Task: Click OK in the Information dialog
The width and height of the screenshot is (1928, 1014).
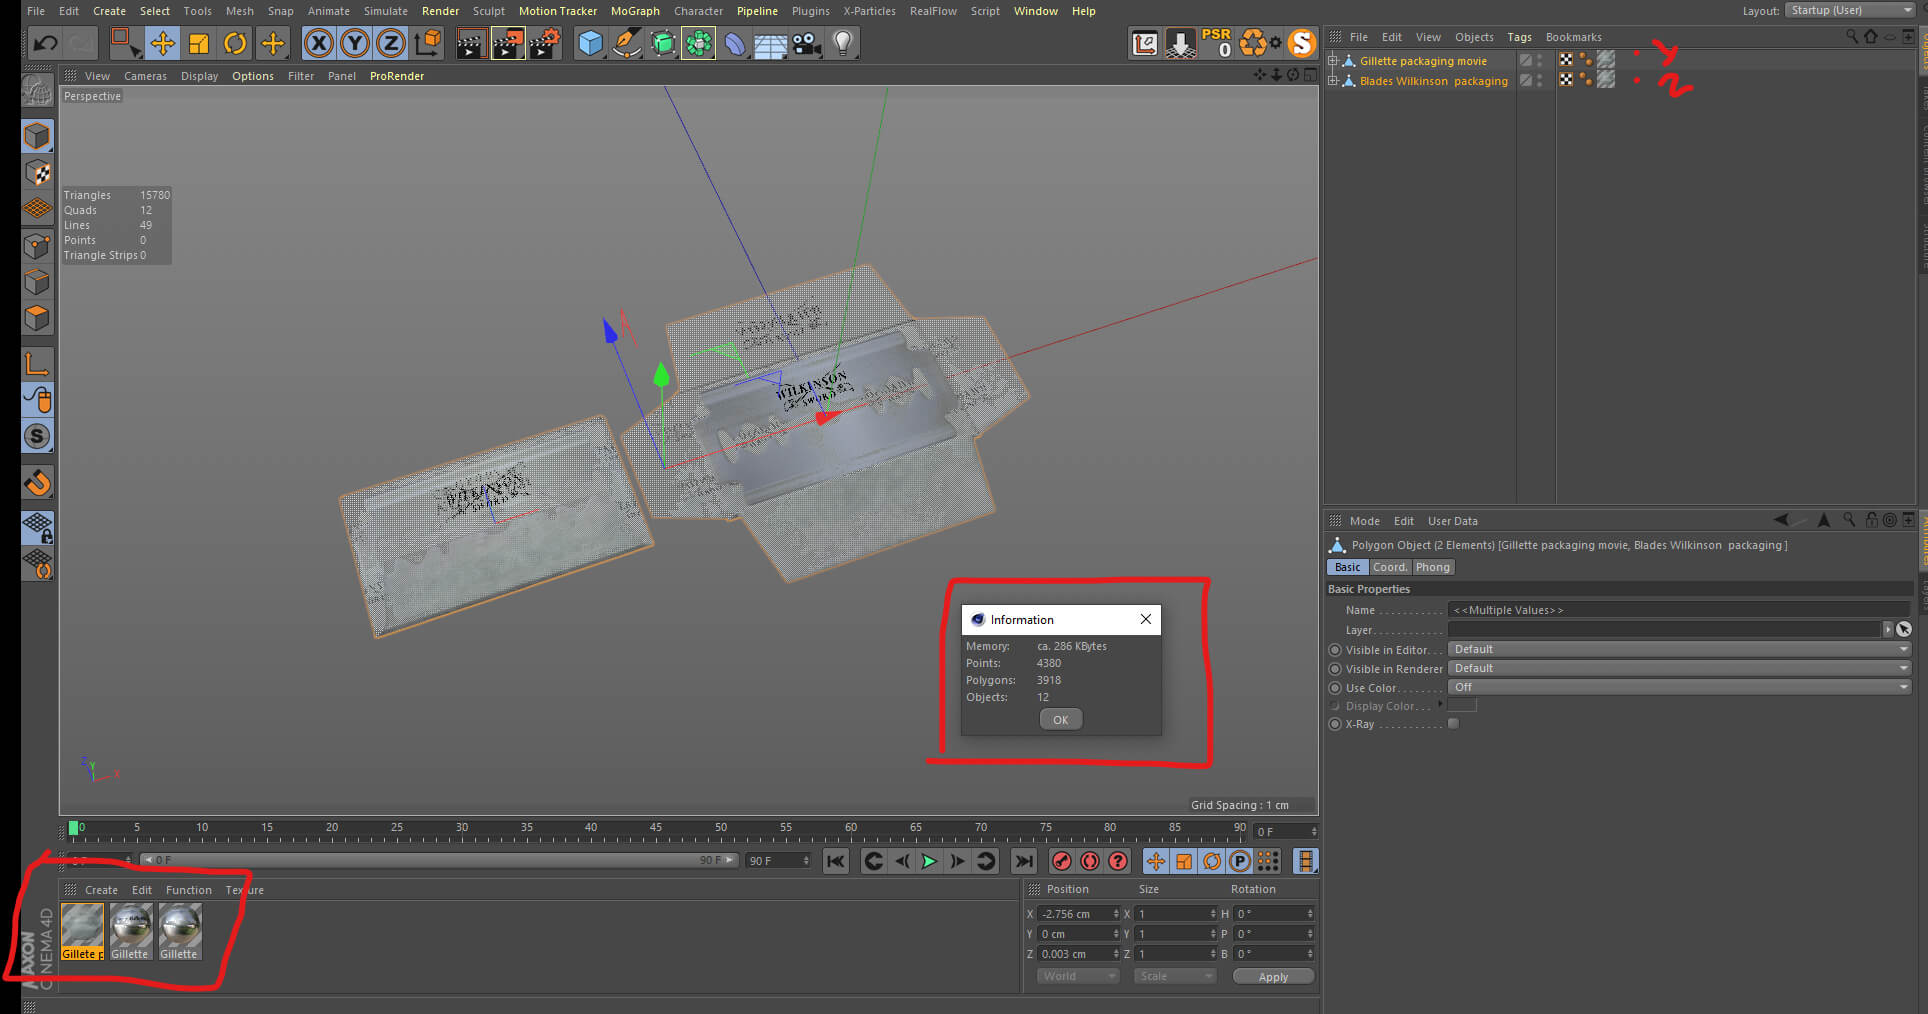Action: [x=1060, y=720]
